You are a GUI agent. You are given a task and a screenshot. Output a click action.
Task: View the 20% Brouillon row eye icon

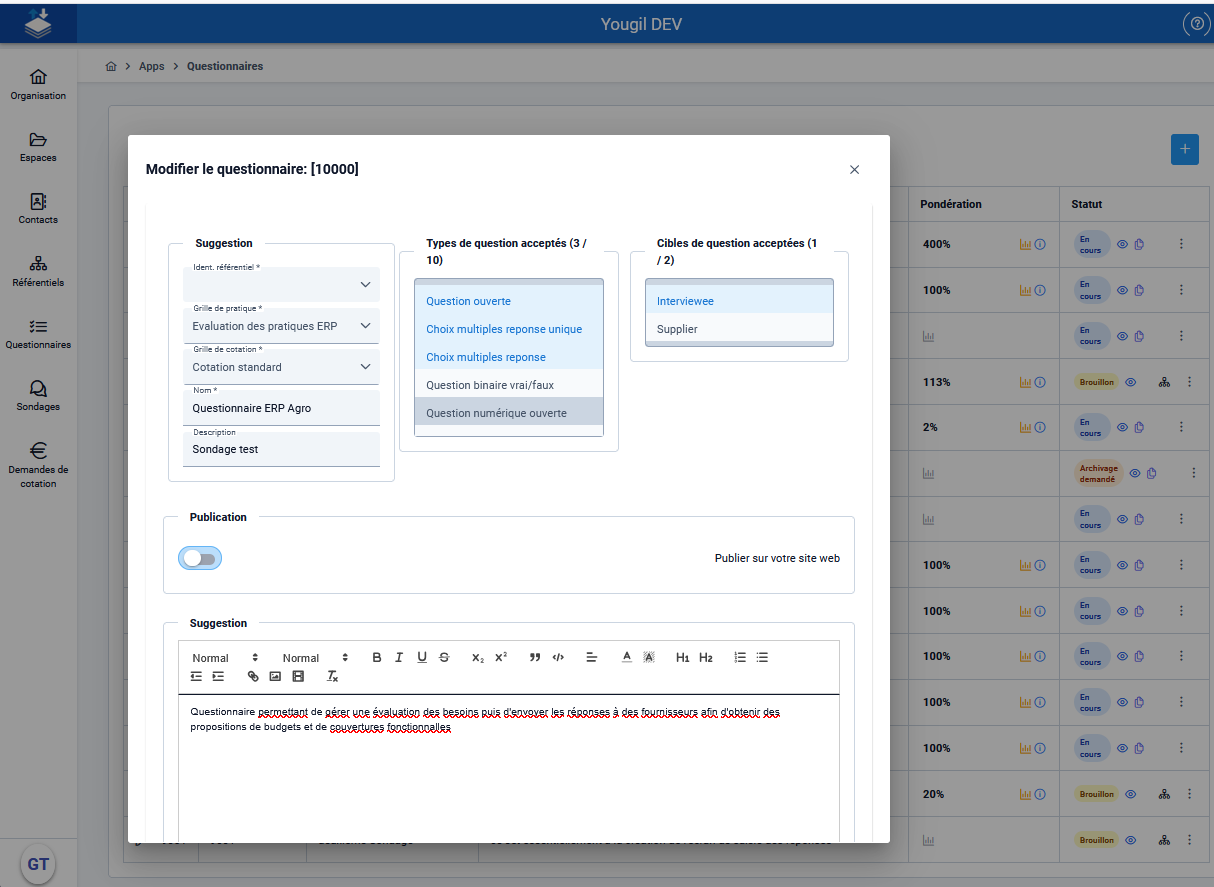pos(1131,794)
